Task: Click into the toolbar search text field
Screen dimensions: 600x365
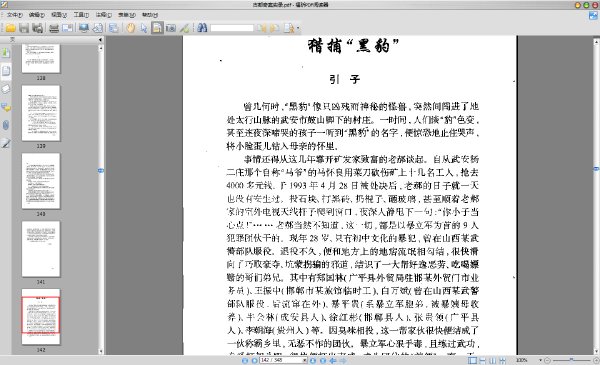Action: pos(232,28)
